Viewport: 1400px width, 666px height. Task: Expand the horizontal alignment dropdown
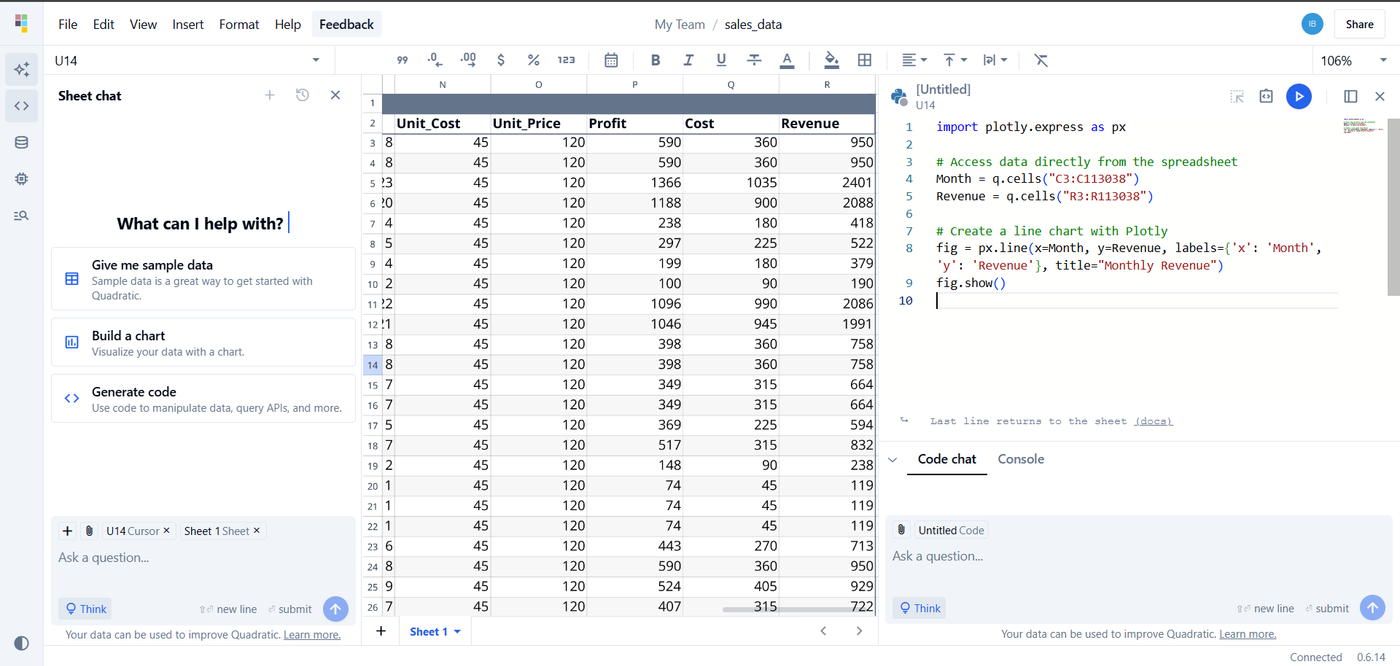[x=913, y=60]
